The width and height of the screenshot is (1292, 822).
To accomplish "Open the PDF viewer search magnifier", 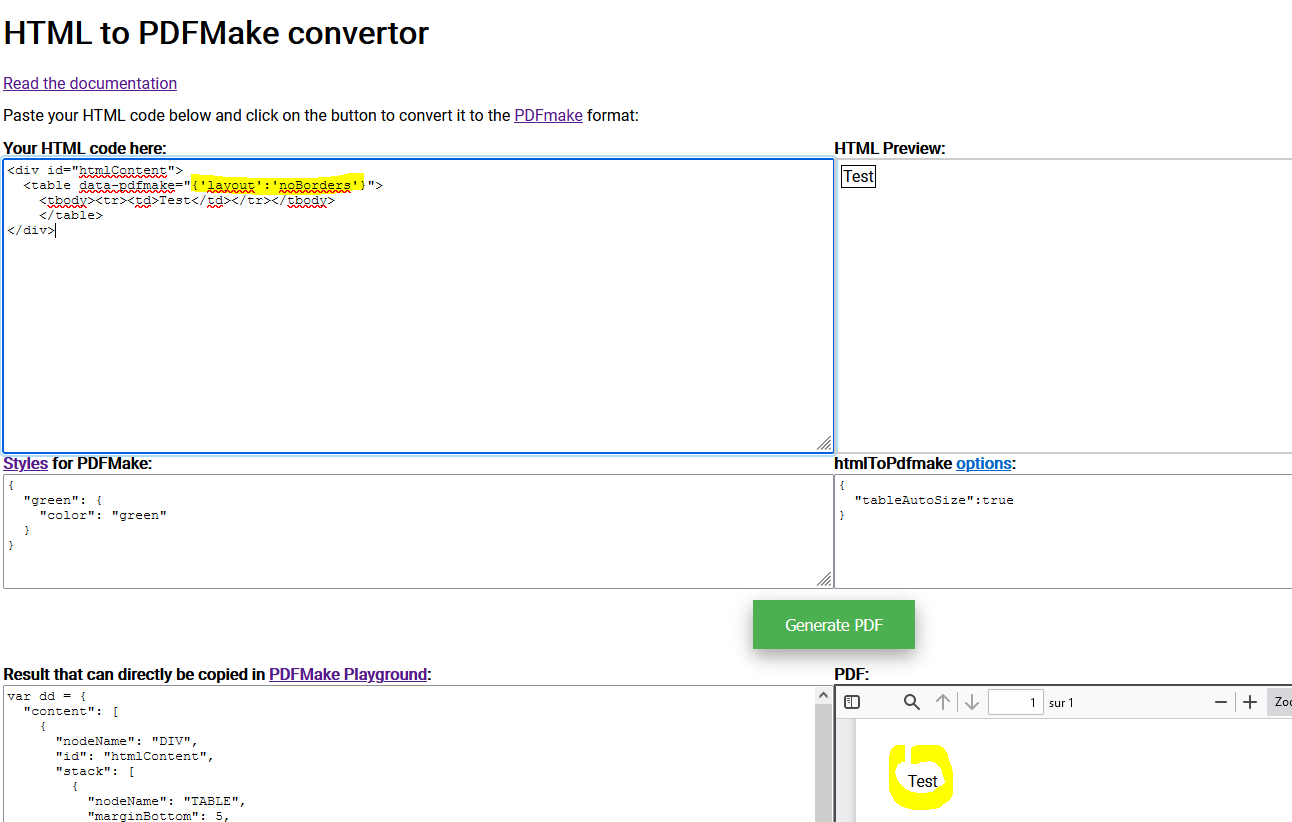I will [911, 702].
